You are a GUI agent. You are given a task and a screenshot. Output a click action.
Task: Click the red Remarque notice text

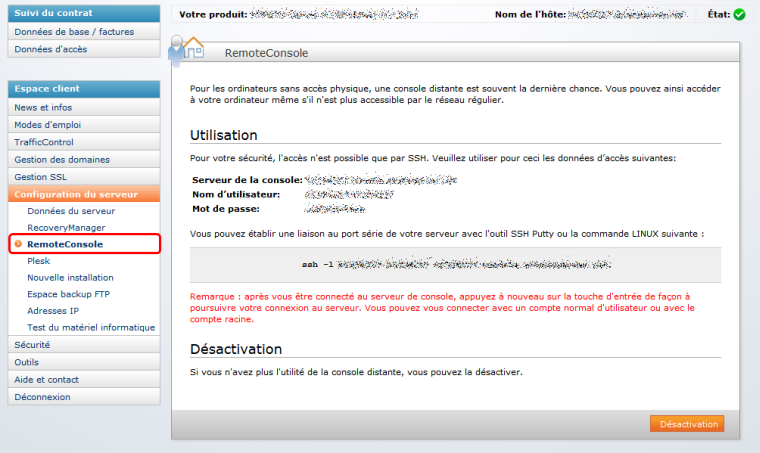[x=442, y=308]
